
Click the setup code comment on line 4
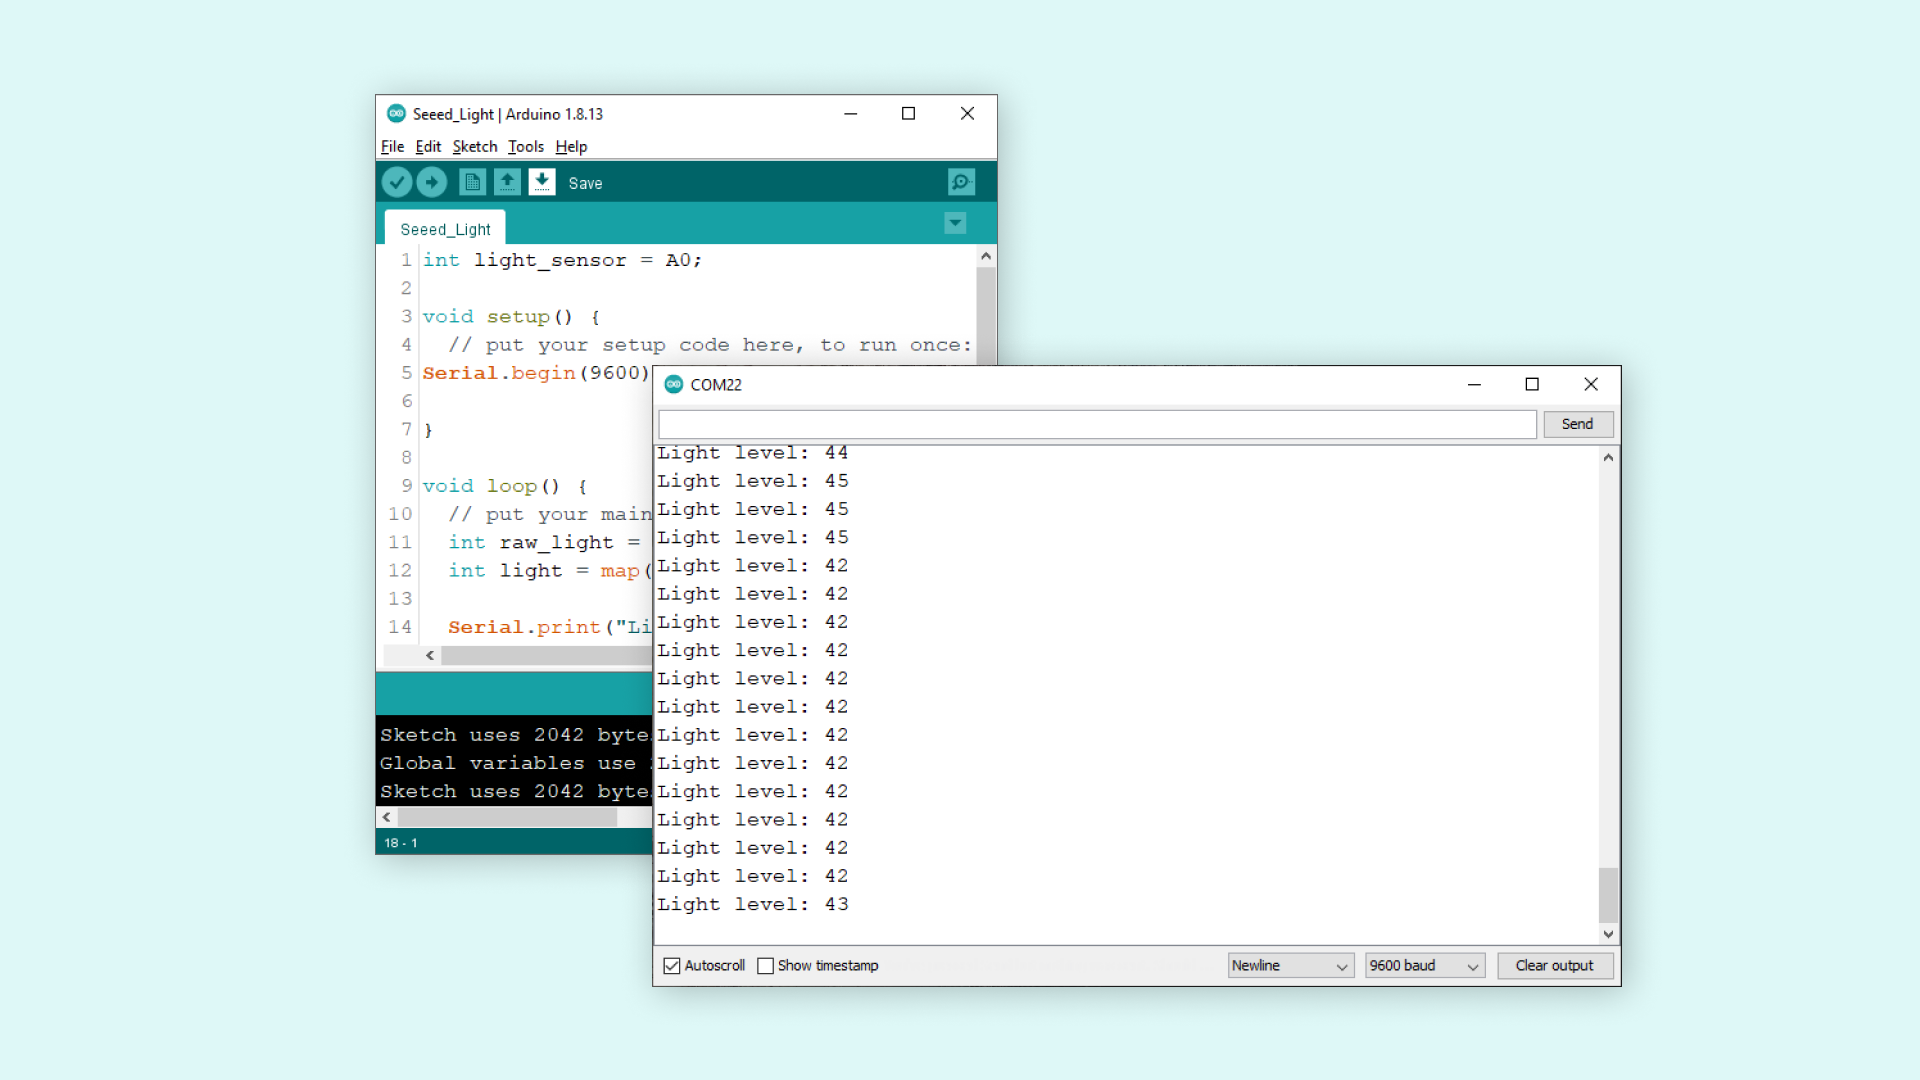tap(710, 345)
